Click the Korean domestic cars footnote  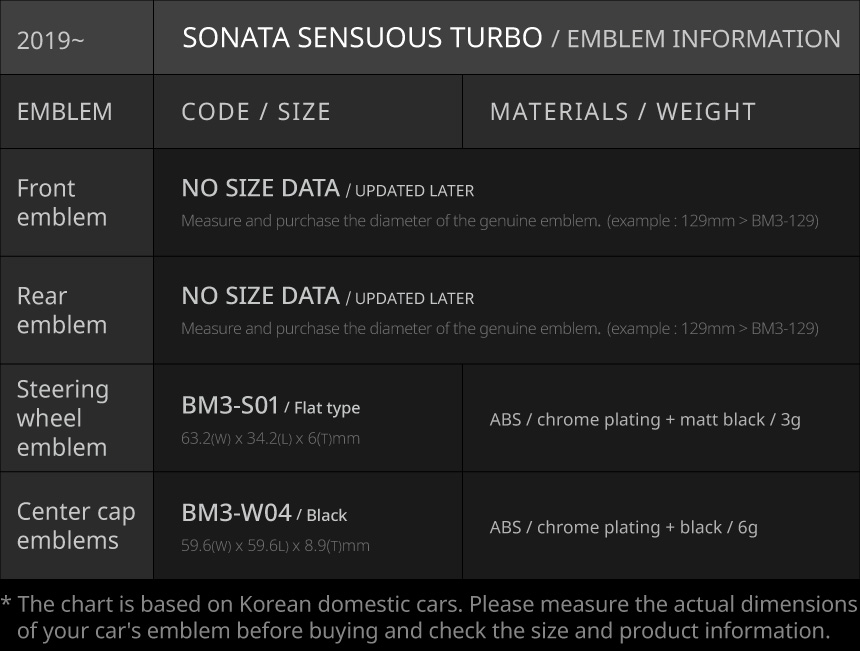(x=430, y=618)
